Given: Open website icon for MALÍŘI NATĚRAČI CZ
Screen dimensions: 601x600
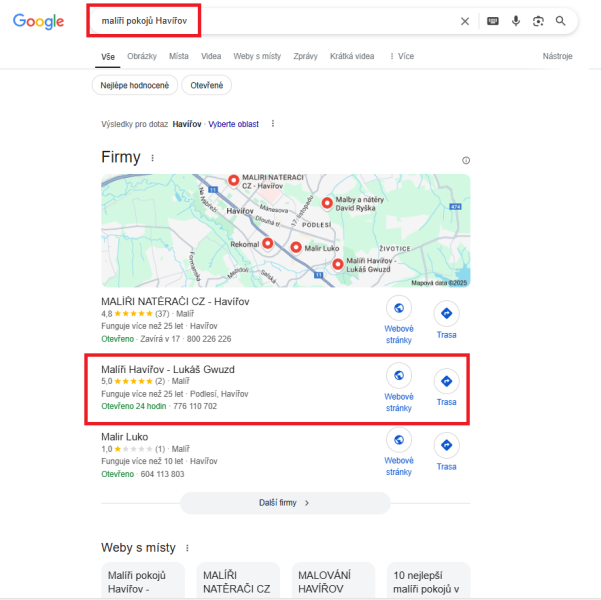Looking at the screenshot, I should (x=399, y=308).
